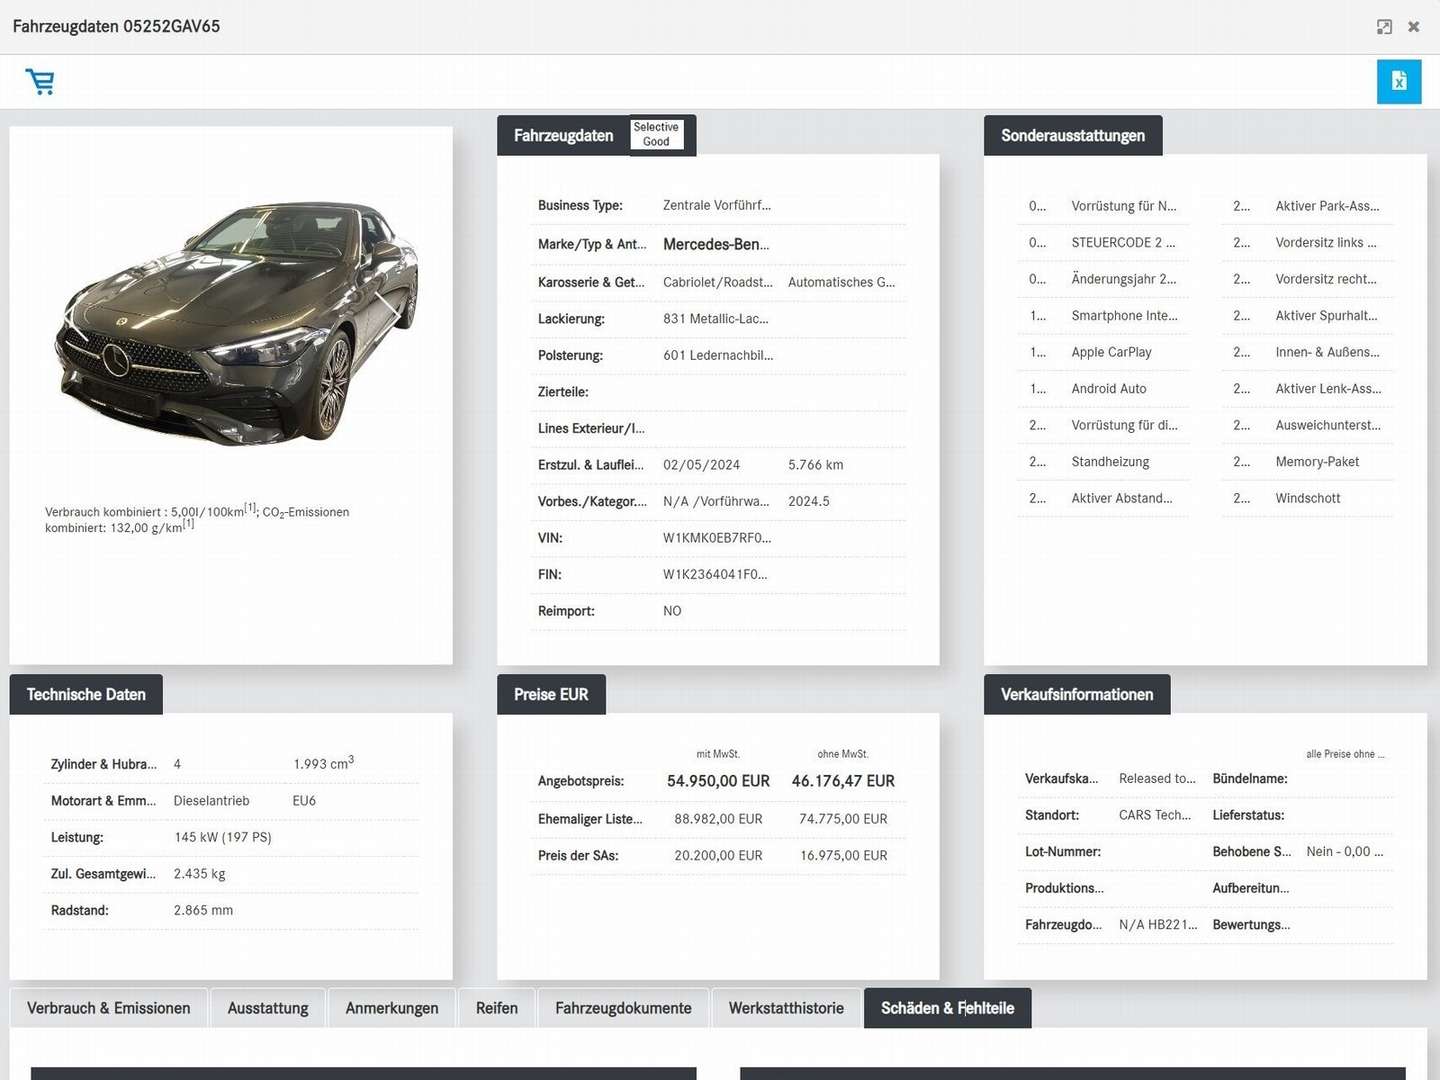The width and height of the screenshot is (1440, 1080).
Task: Select the Verbrauch & Emissionen tab
Action: tap(109, 1008)
